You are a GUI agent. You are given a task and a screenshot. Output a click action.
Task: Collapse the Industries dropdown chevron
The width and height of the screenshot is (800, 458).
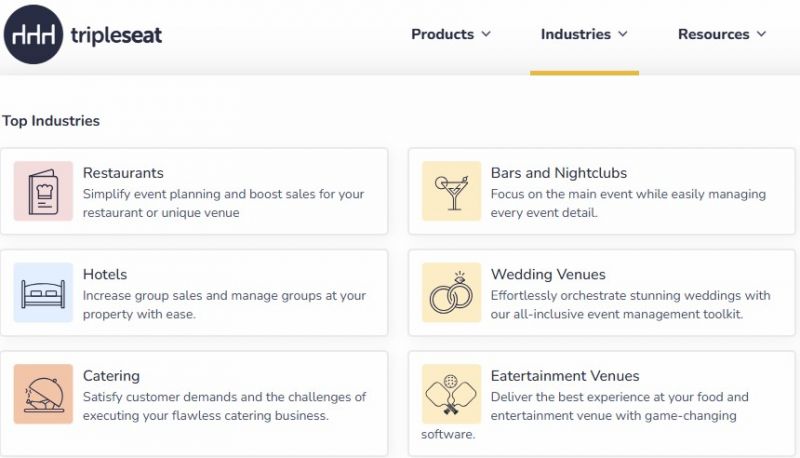(x=623, y=34)
